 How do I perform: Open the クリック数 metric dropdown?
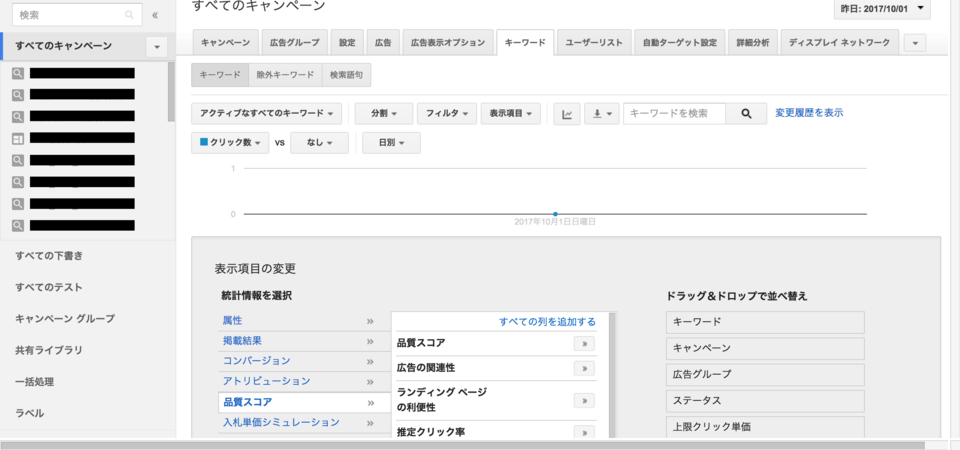click(234, 143)
